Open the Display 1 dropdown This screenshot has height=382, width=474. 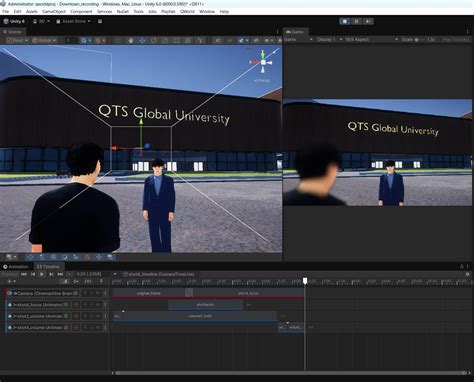coord(329,39)
